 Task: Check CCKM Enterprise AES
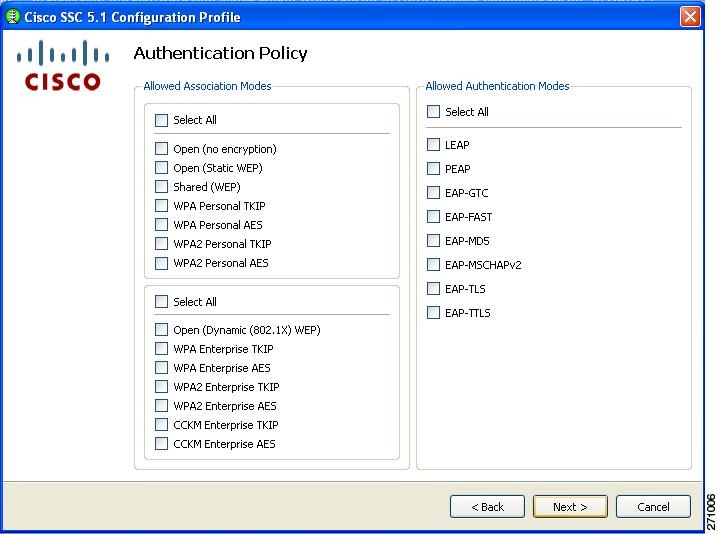(161, 444)
